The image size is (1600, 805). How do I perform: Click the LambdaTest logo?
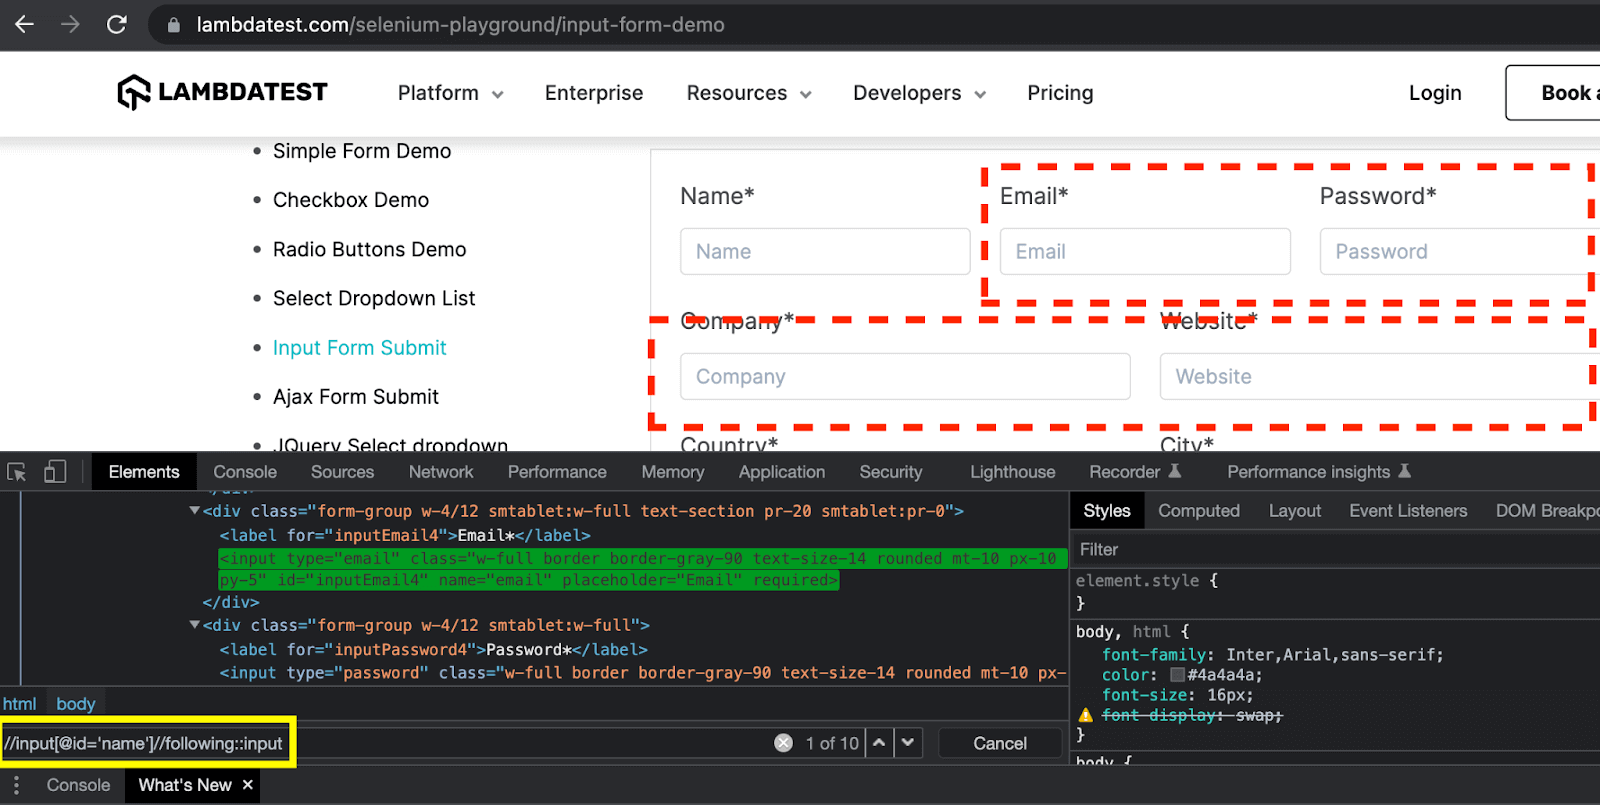coord(222,92)
